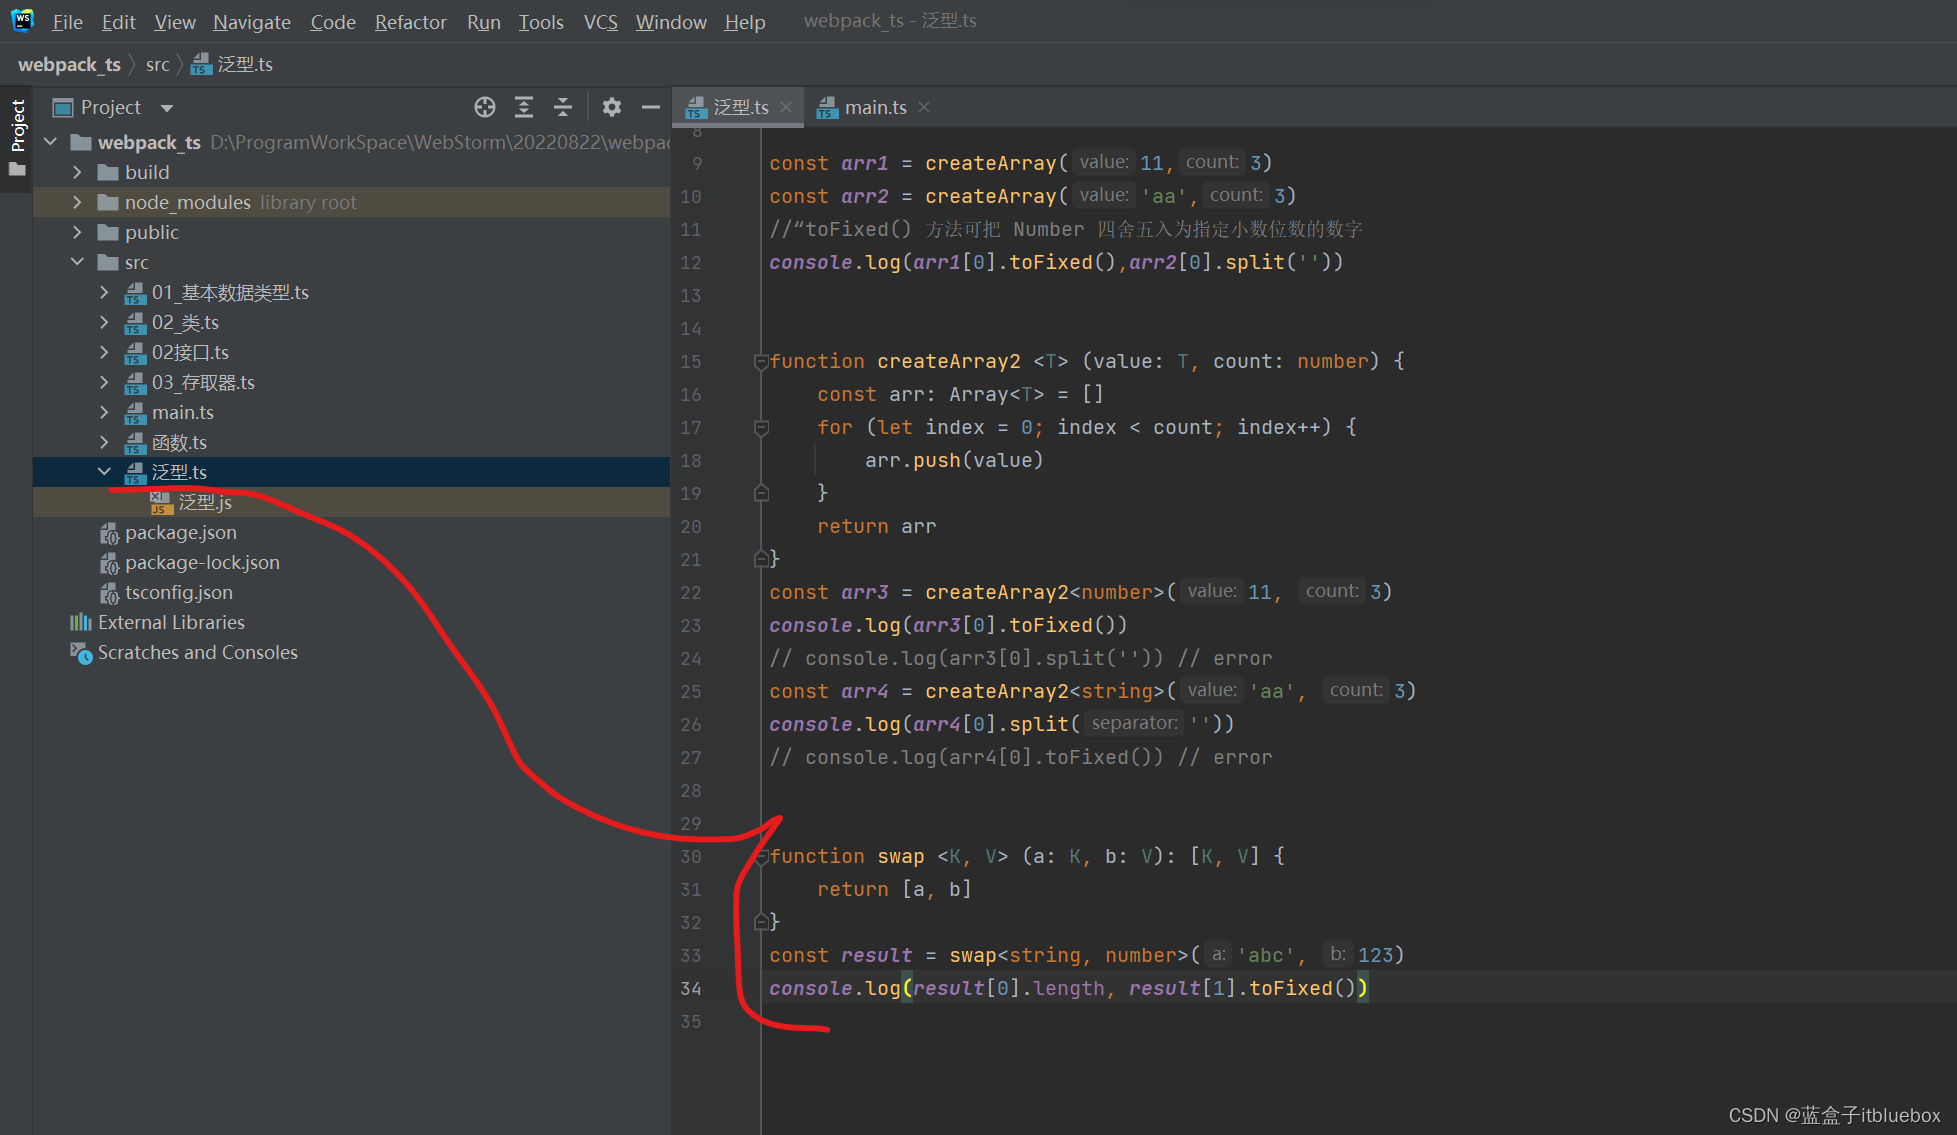This screenshot has height=1135, width=1957.
Task: Open the Project view dropdown arrow
Action: 167,108
